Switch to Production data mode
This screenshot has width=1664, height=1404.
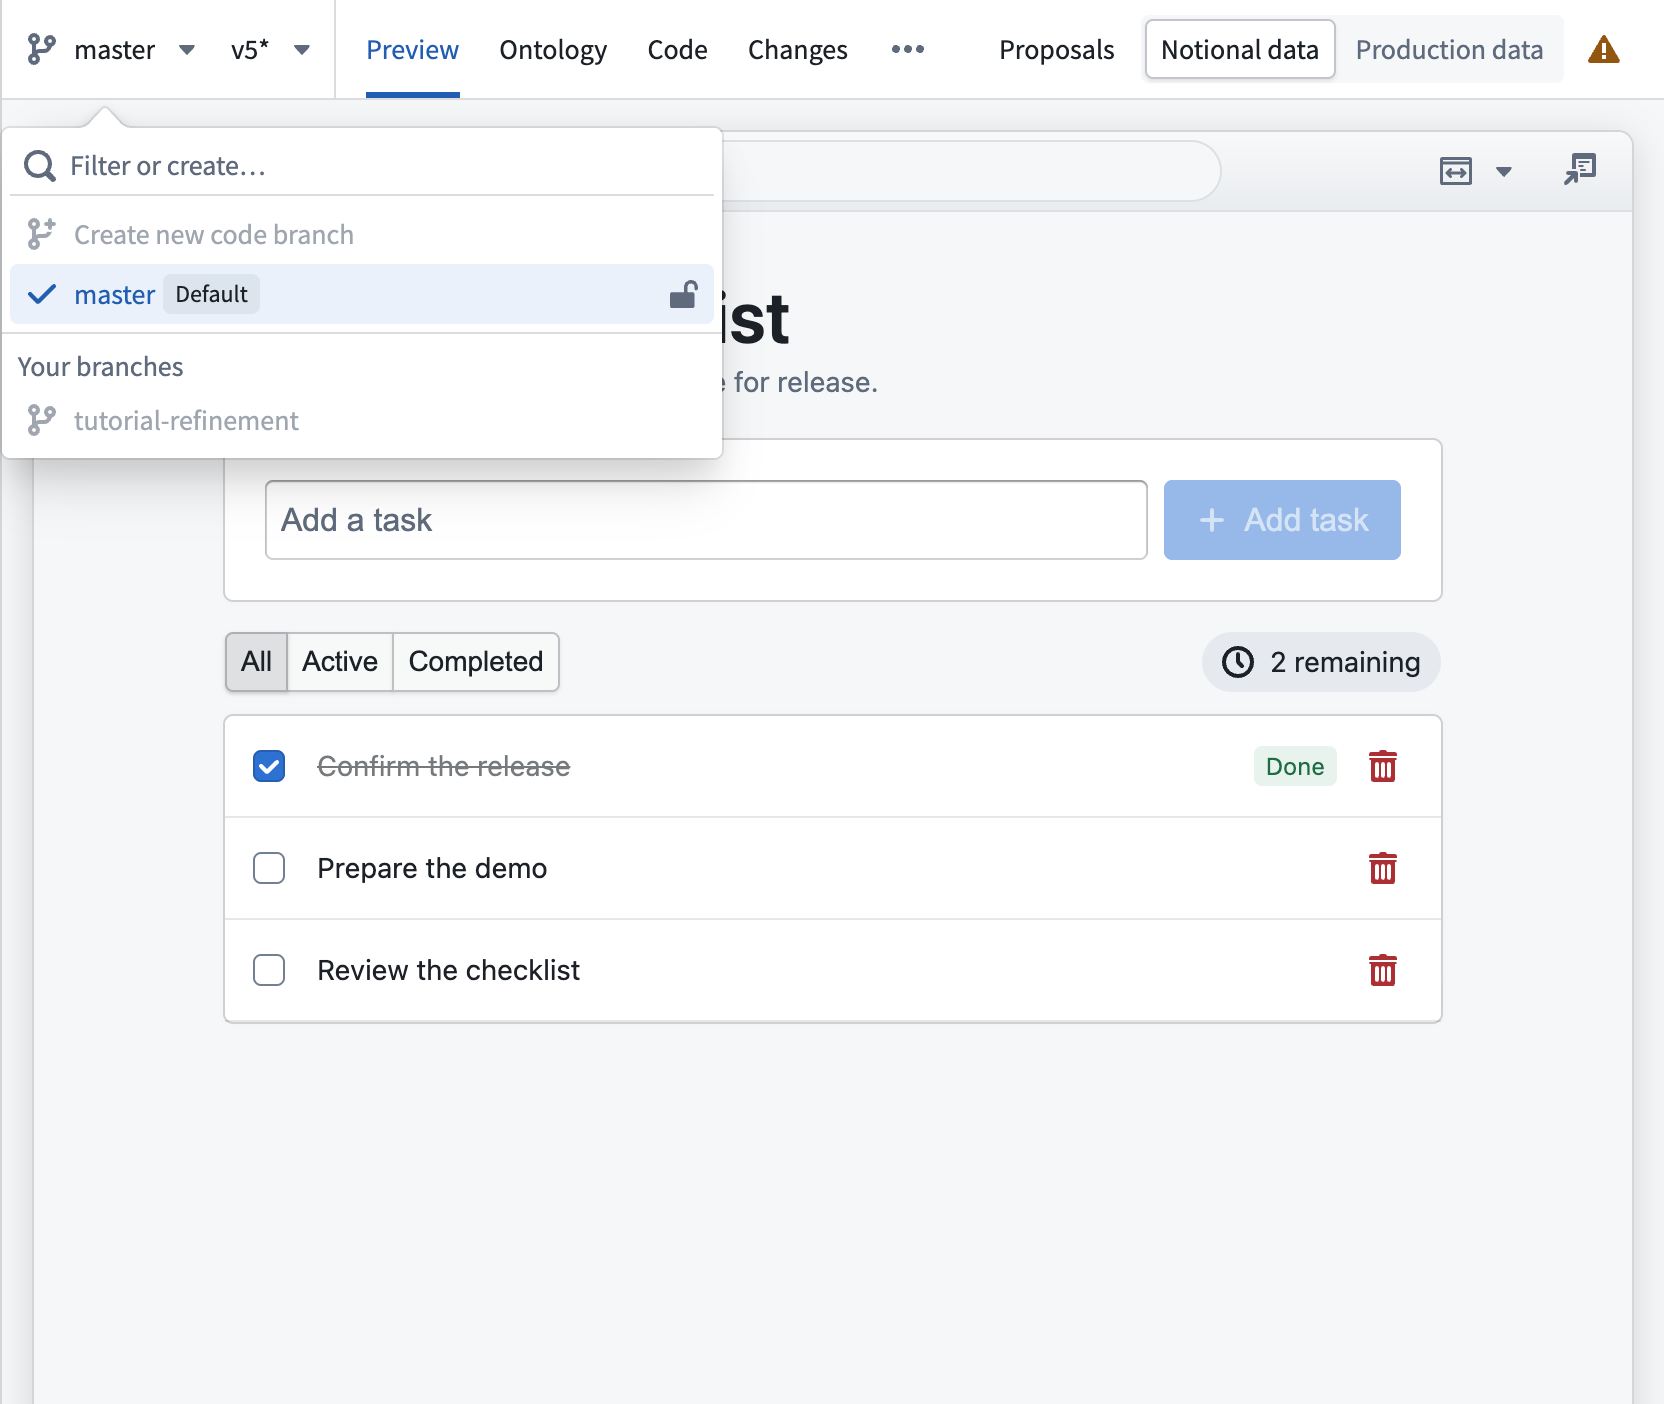pyautogui.click(x=1449, y=49)
